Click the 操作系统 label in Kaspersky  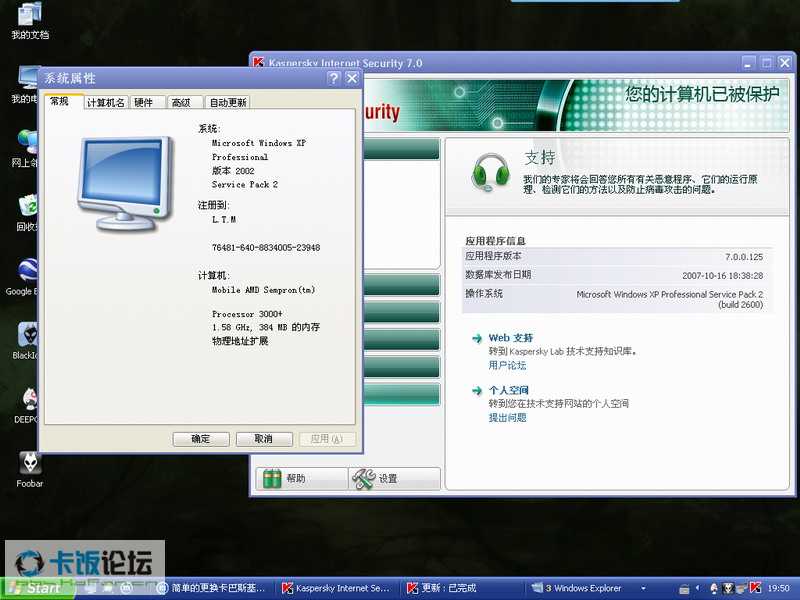pyautogui.click(x=484, y=293)
